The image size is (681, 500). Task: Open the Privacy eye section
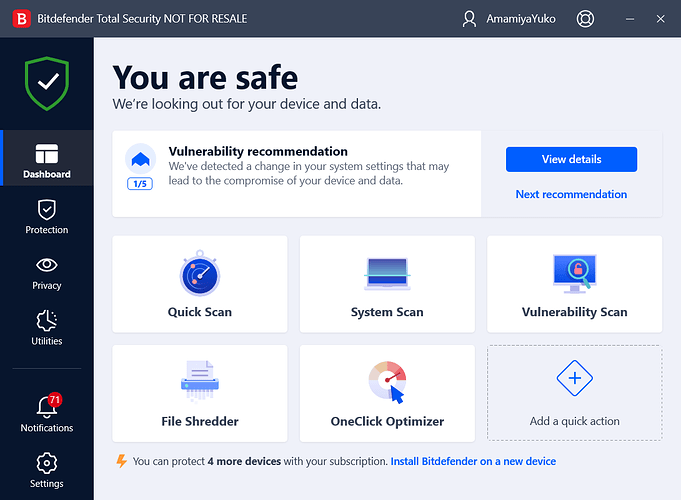[x=47, y=274]
